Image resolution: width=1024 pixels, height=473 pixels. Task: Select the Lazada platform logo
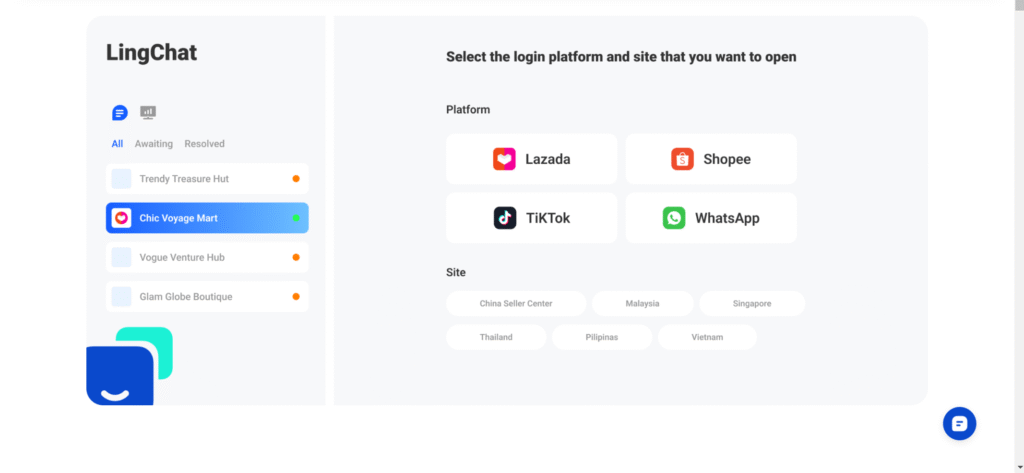point(504,159)
